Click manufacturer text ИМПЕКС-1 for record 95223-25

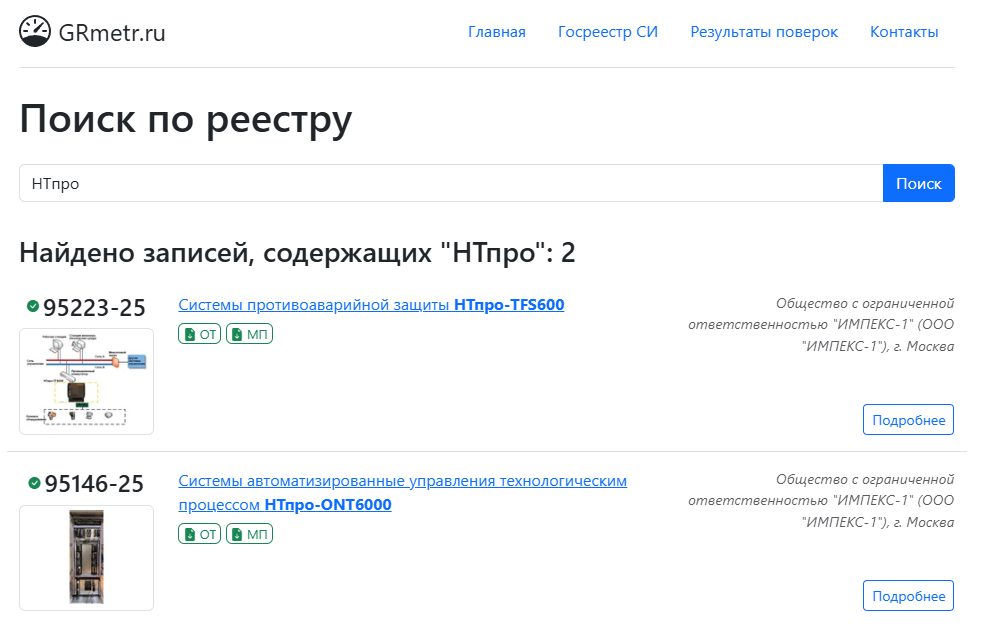click(x=821, y=325)
